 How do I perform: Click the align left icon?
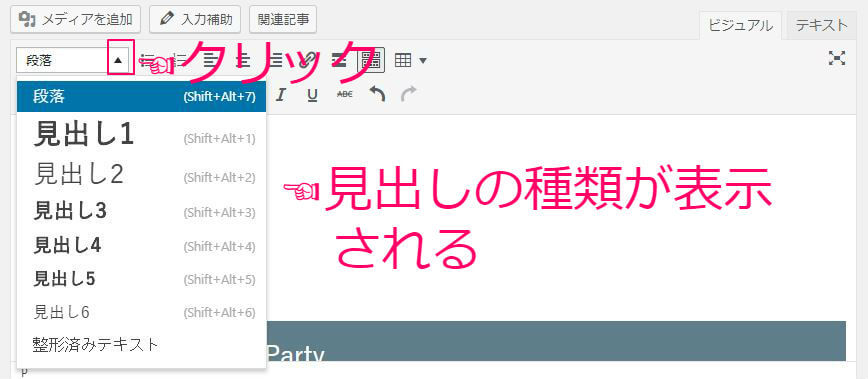(x=210, y=61)
